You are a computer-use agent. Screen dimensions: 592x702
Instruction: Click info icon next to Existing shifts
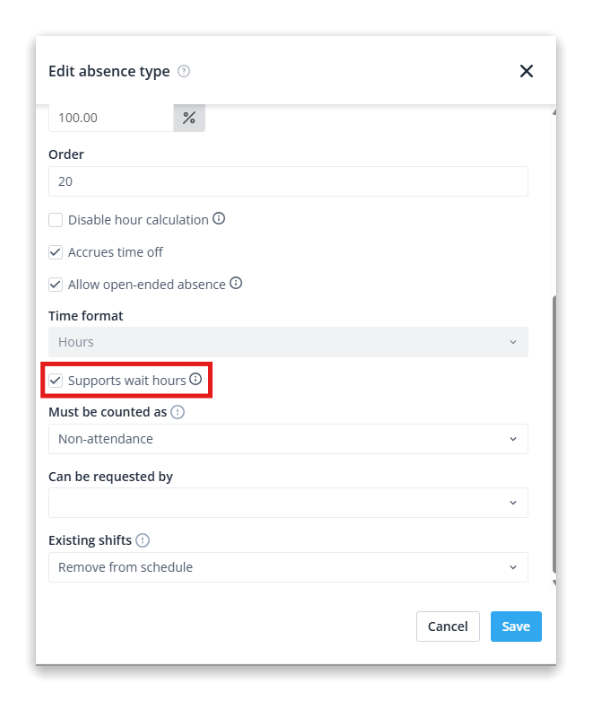[x=142, y=540]
